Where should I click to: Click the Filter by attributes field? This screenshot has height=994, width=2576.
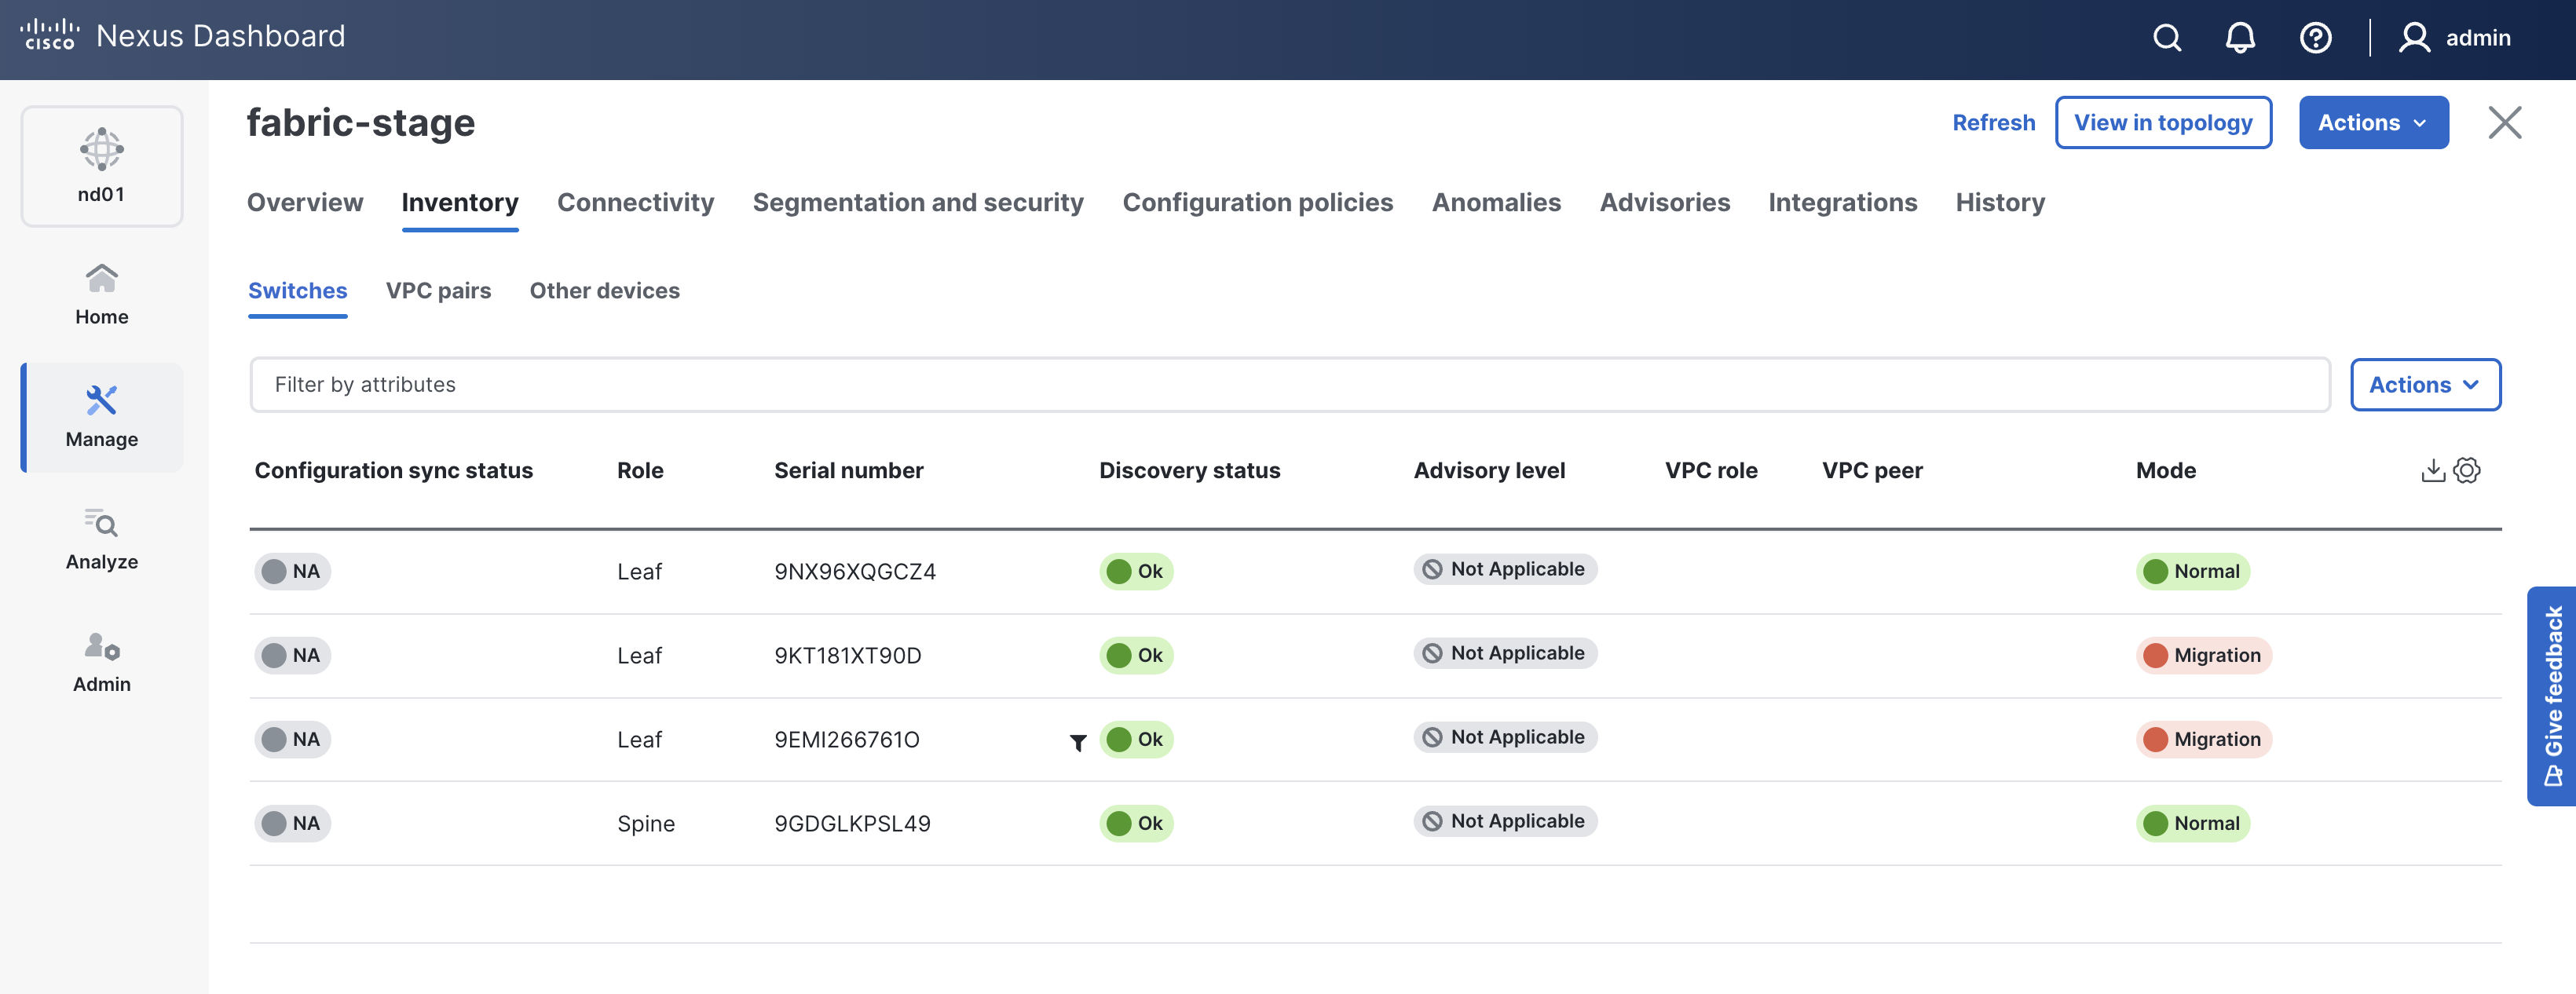click(x=1288, y=385)
